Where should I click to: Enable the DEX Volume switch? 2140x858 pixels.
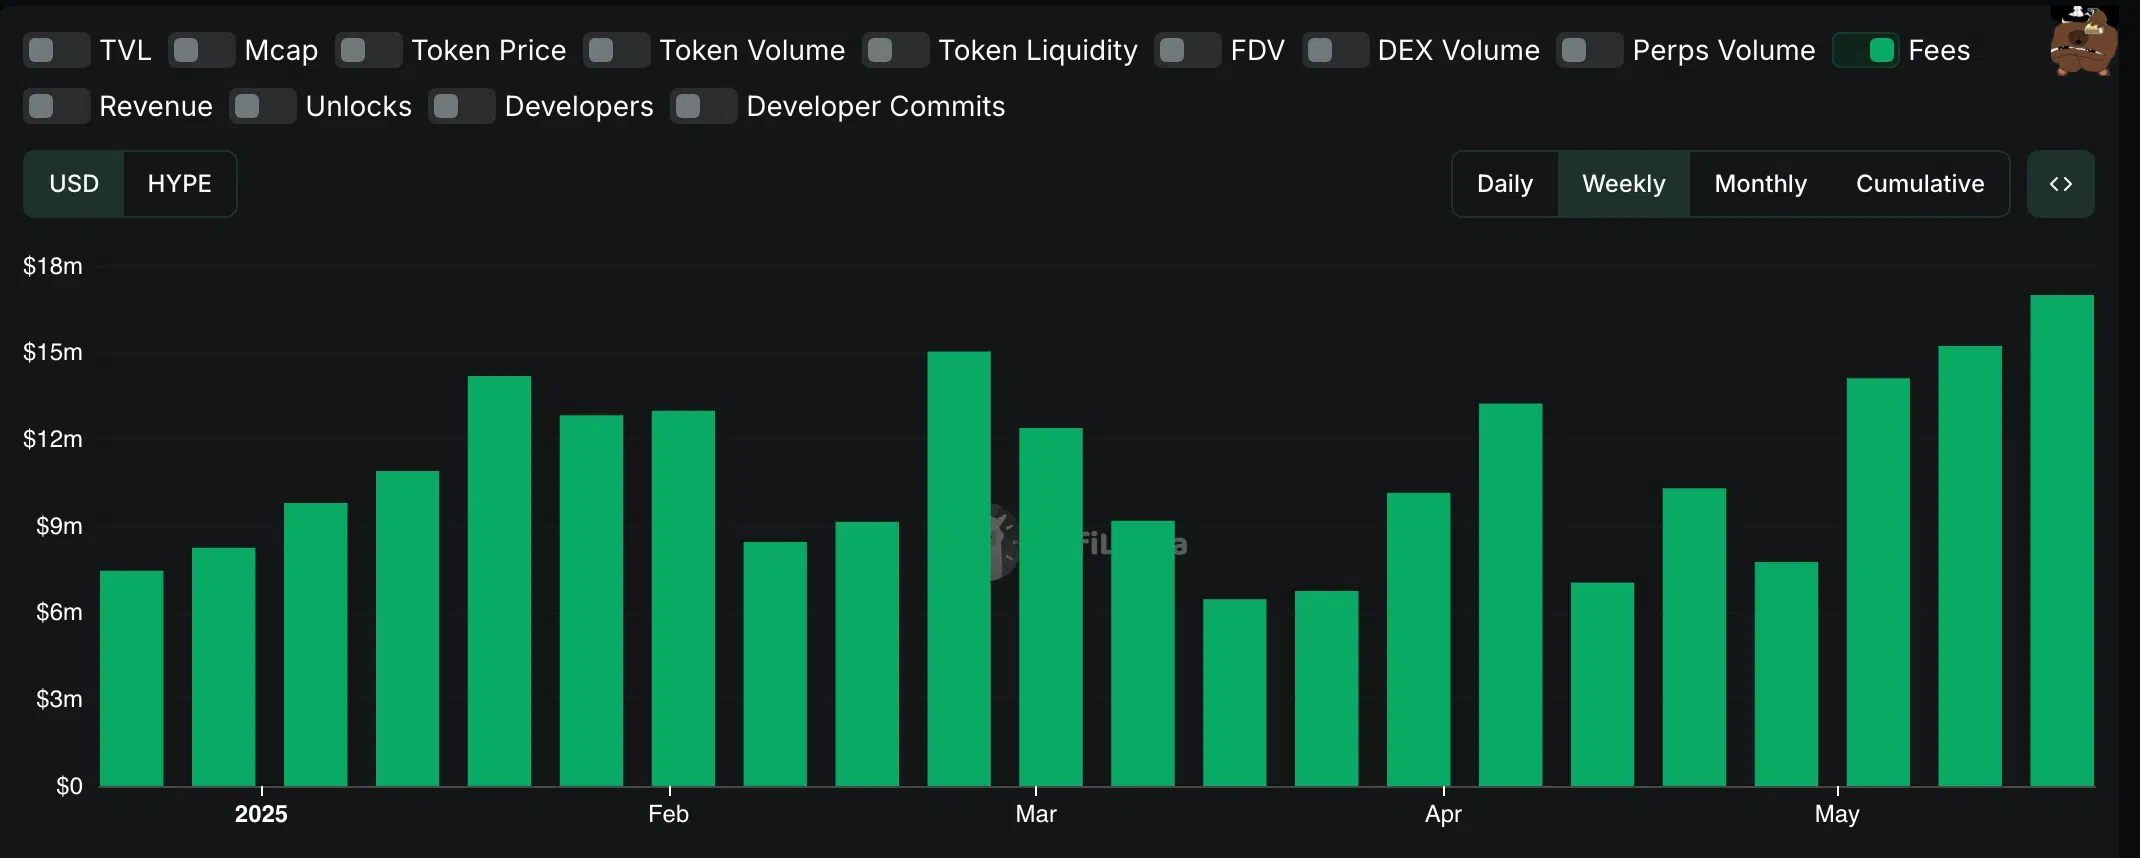1336,50
